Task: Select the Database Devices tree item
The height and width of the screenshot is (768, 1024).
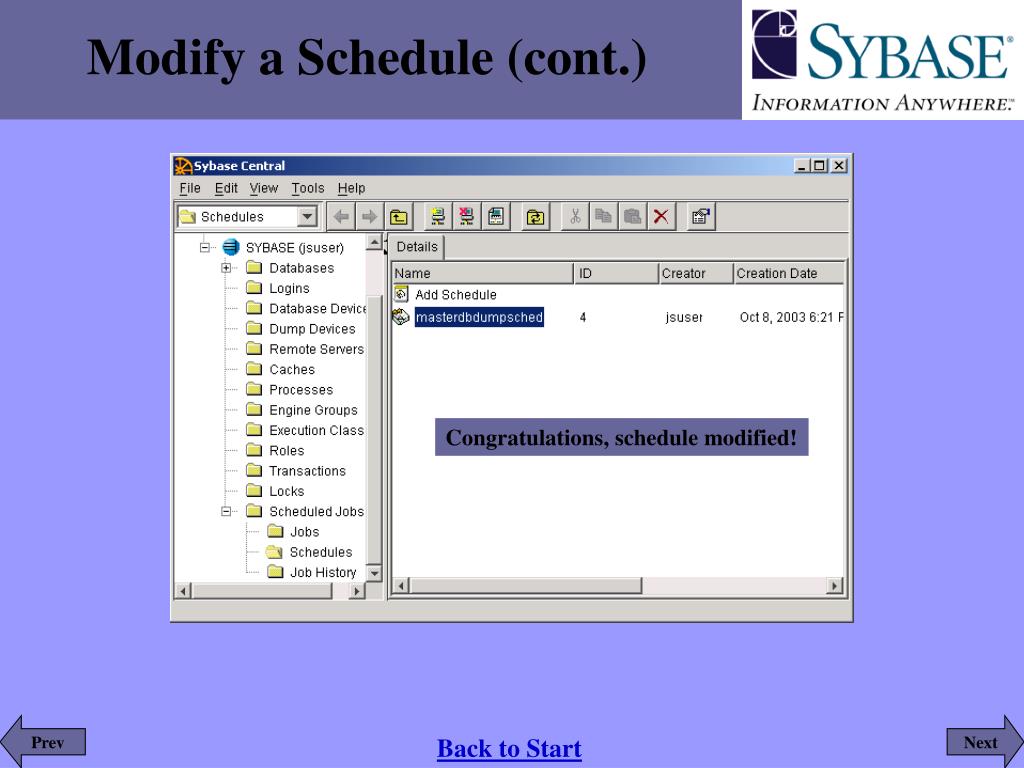Action: point(317,308)
